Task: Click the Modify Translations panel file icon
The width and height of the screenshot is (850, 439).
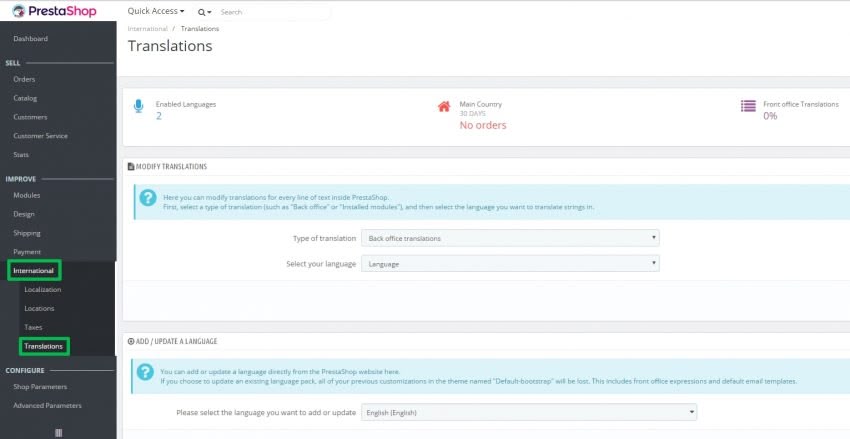Action: click(131, 166)
